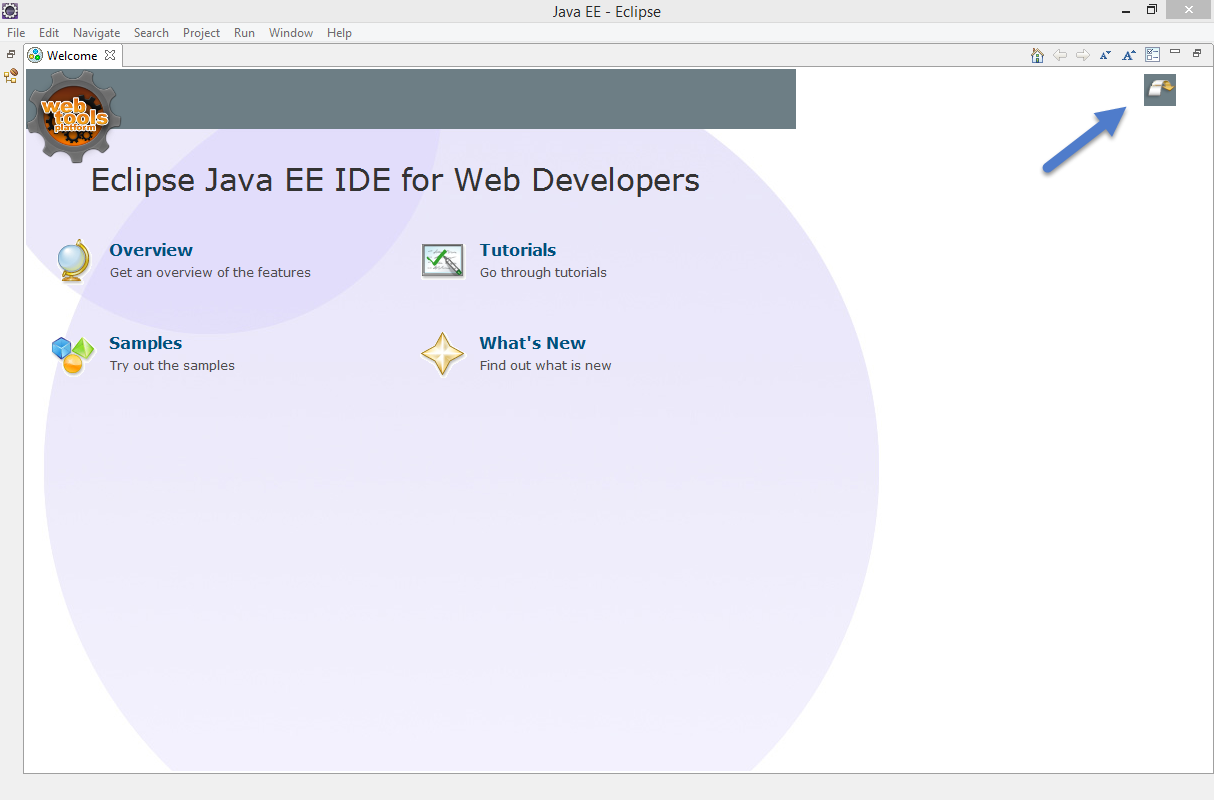The height and width of the screenshot is (800, 1214).
Task: Open the minimized hierarchy view icon
Action: pos(11,76)
